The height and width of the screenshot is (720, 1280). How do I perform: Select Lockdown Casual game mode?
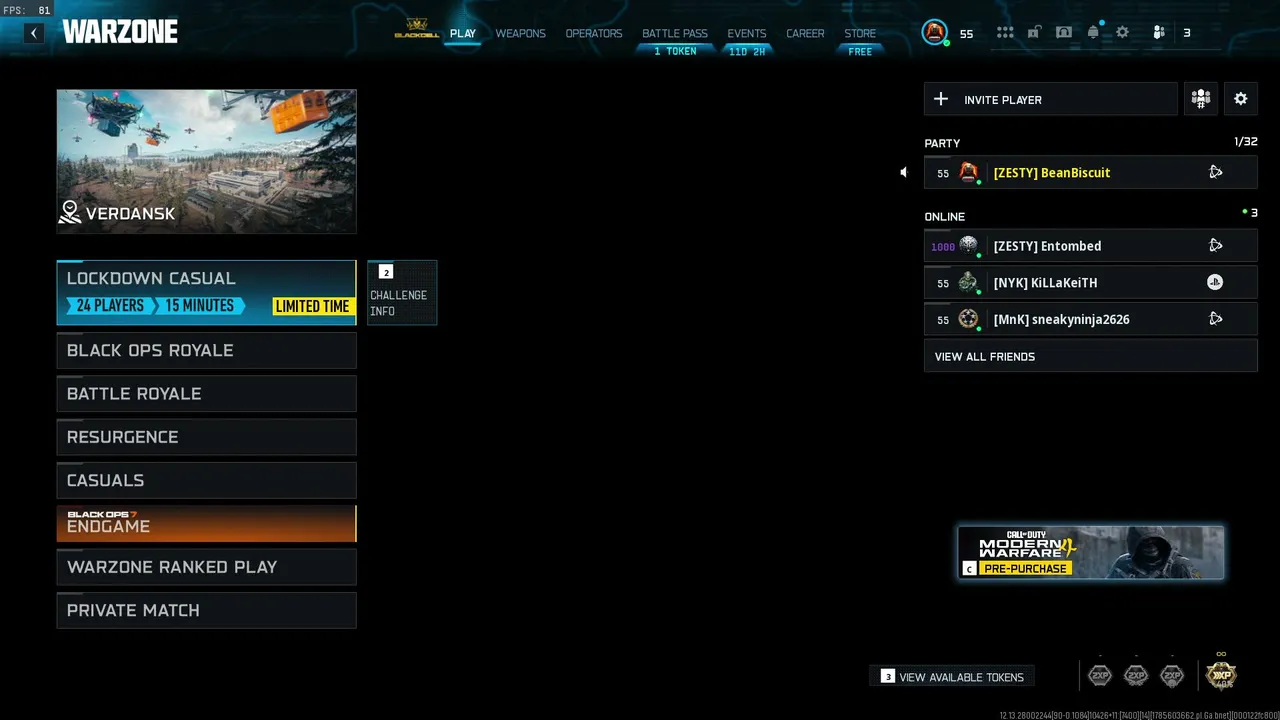tap(206, 292)
